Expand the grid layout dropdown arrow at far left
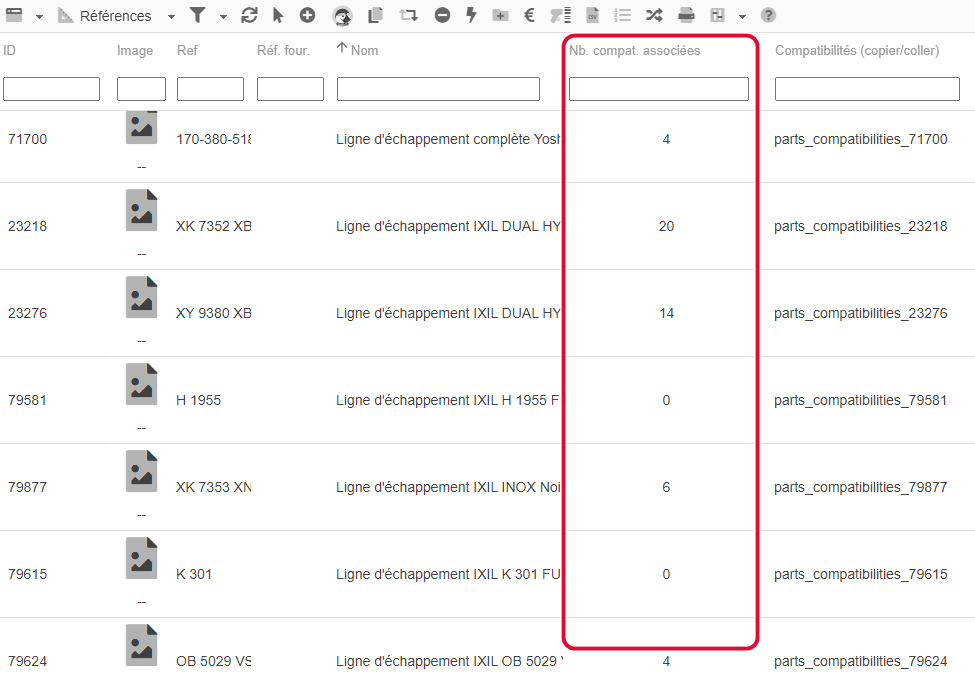 coord(39,17)
